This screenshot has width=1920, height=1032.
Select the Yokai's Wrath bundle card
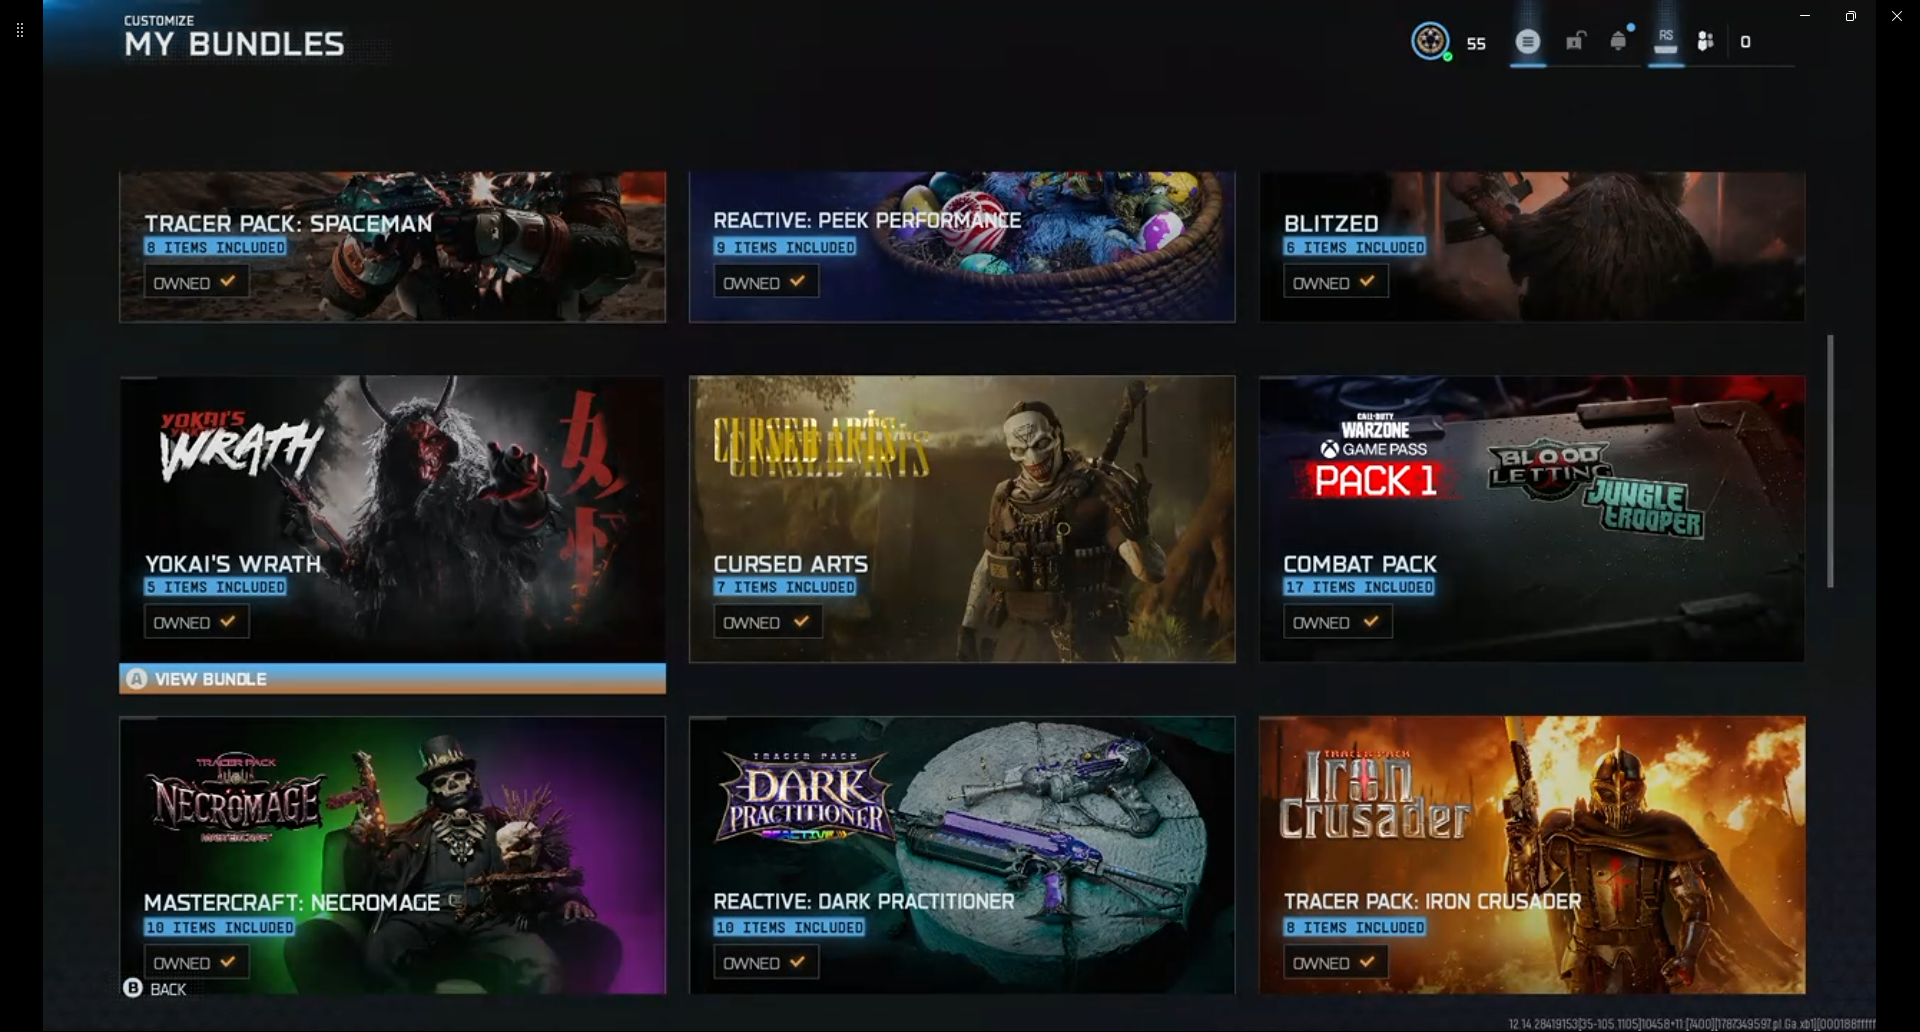pos(392,518)
